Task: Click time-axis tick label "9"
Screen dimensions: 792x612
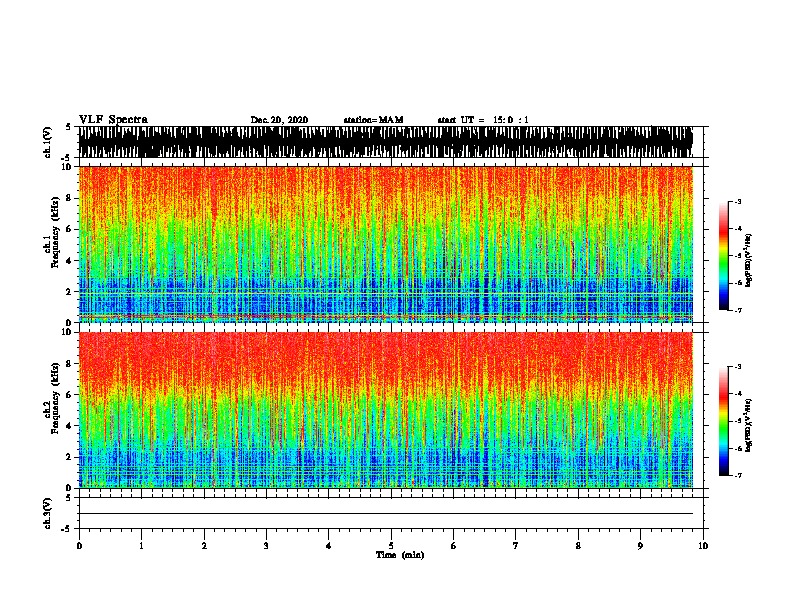Action: [x=640, y=546]
